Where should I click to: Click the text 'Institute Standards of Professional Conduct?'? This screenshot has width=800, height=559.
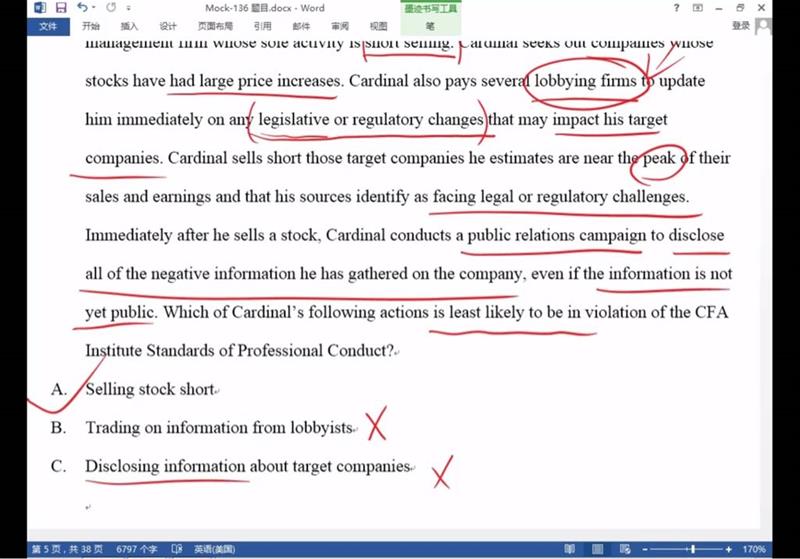(x=239, y=351)
